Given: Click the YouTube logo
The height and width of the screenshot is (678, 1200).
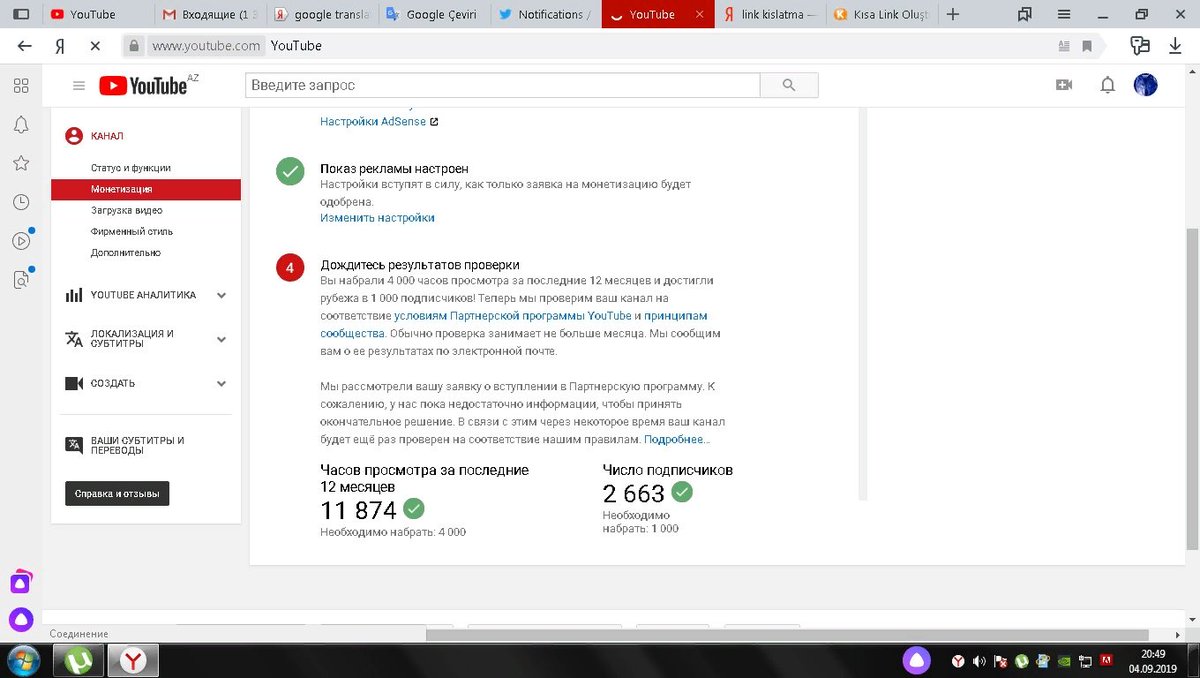Looking at the screenshot, I should [x=143, y=86].
